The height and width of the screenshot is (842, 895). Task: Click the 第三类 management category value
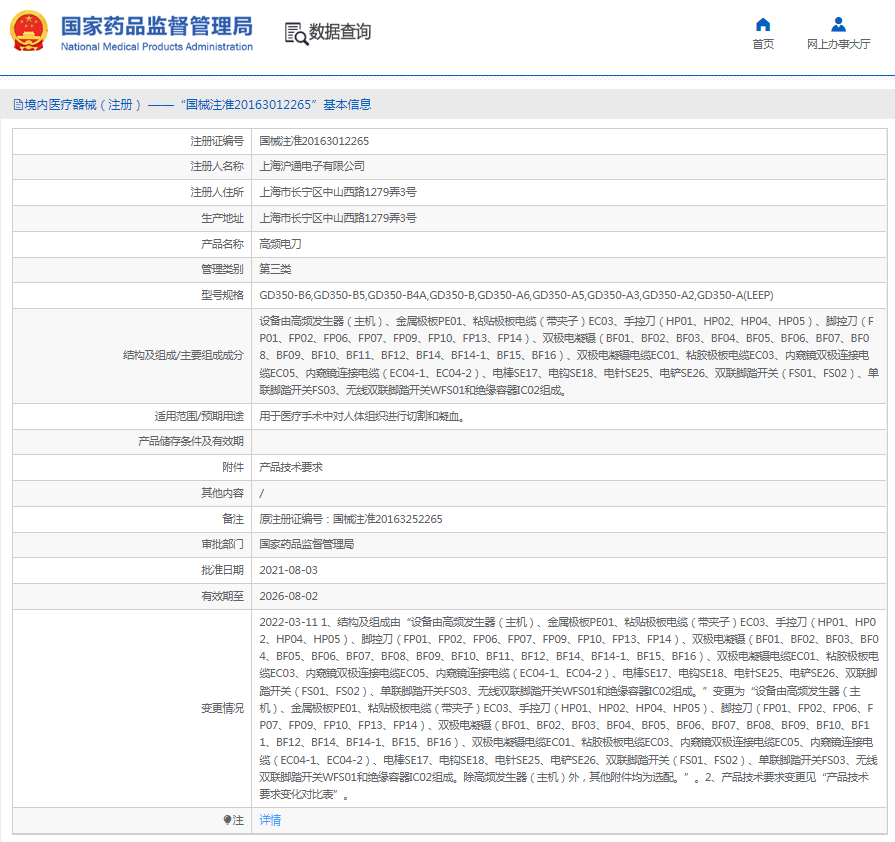click(275, 269)
